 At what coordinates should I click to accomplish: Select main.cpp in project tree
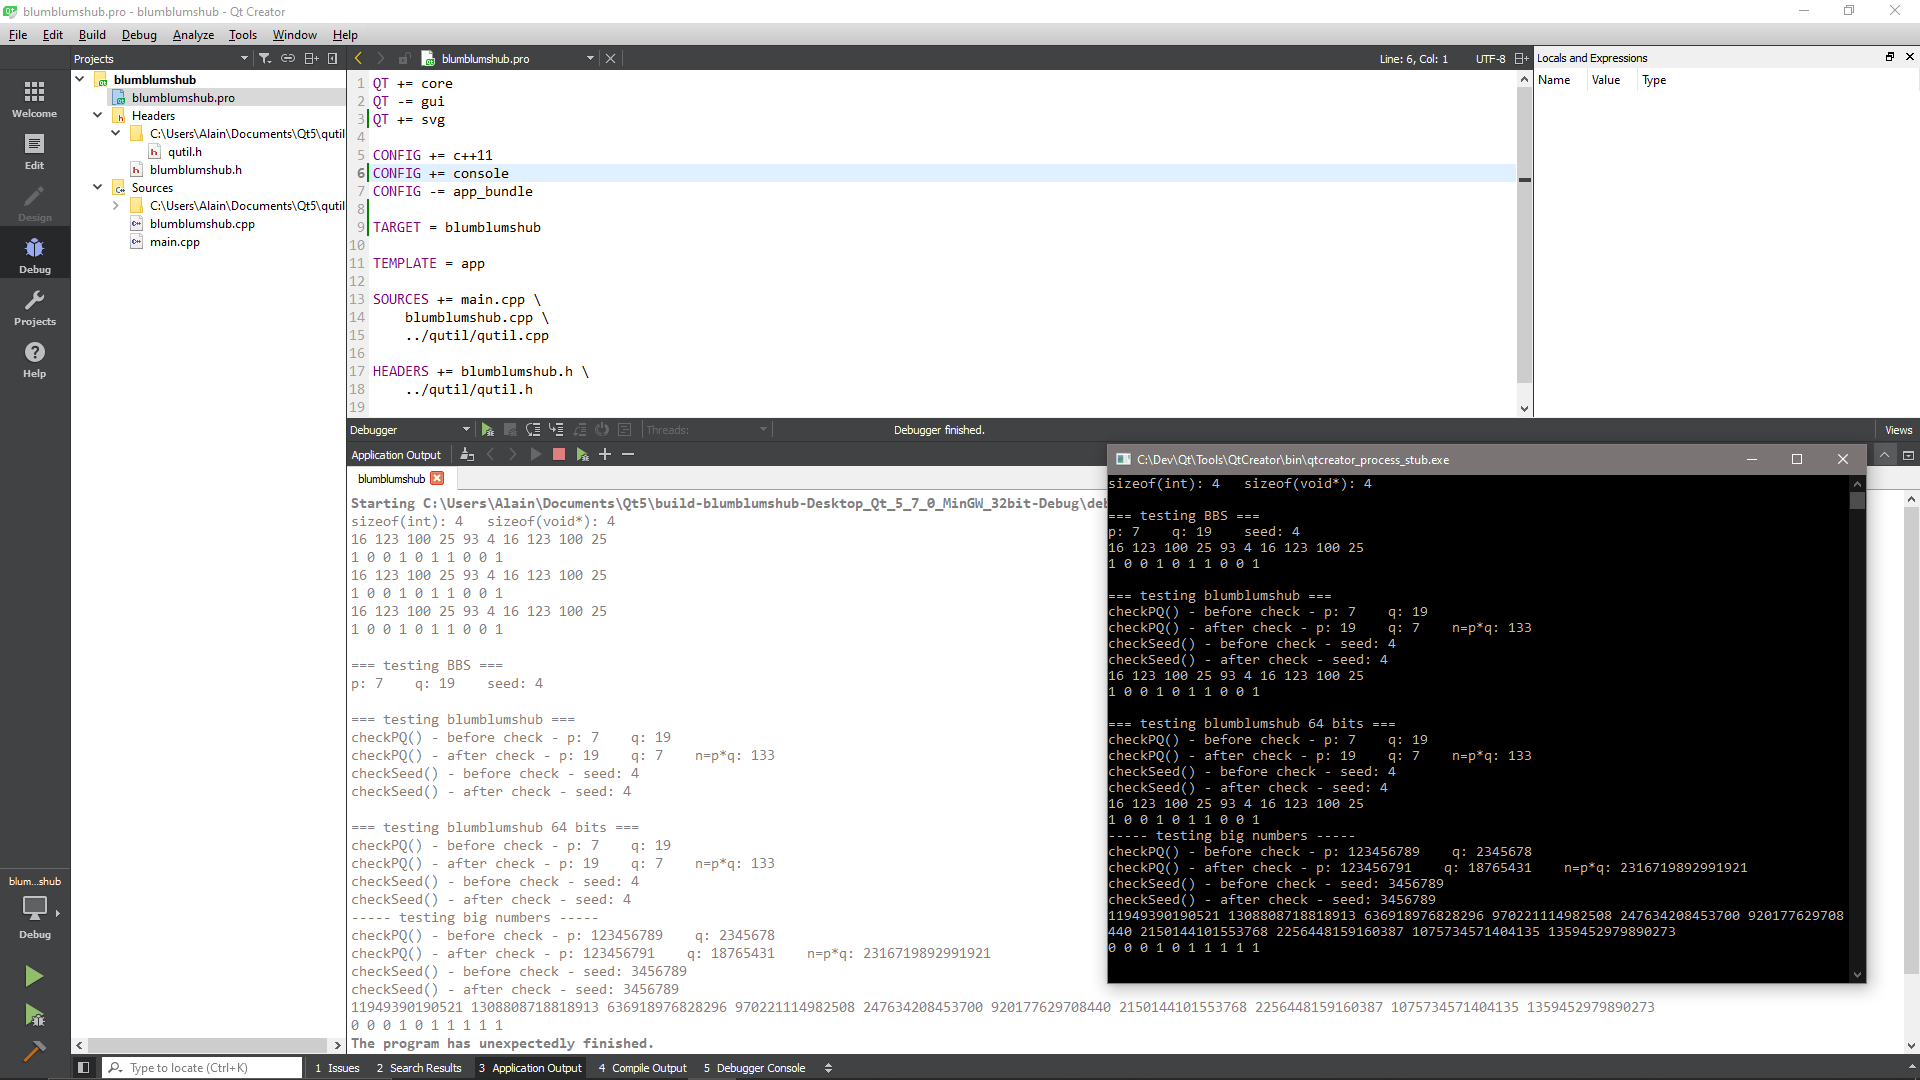[x=175, y=241]
